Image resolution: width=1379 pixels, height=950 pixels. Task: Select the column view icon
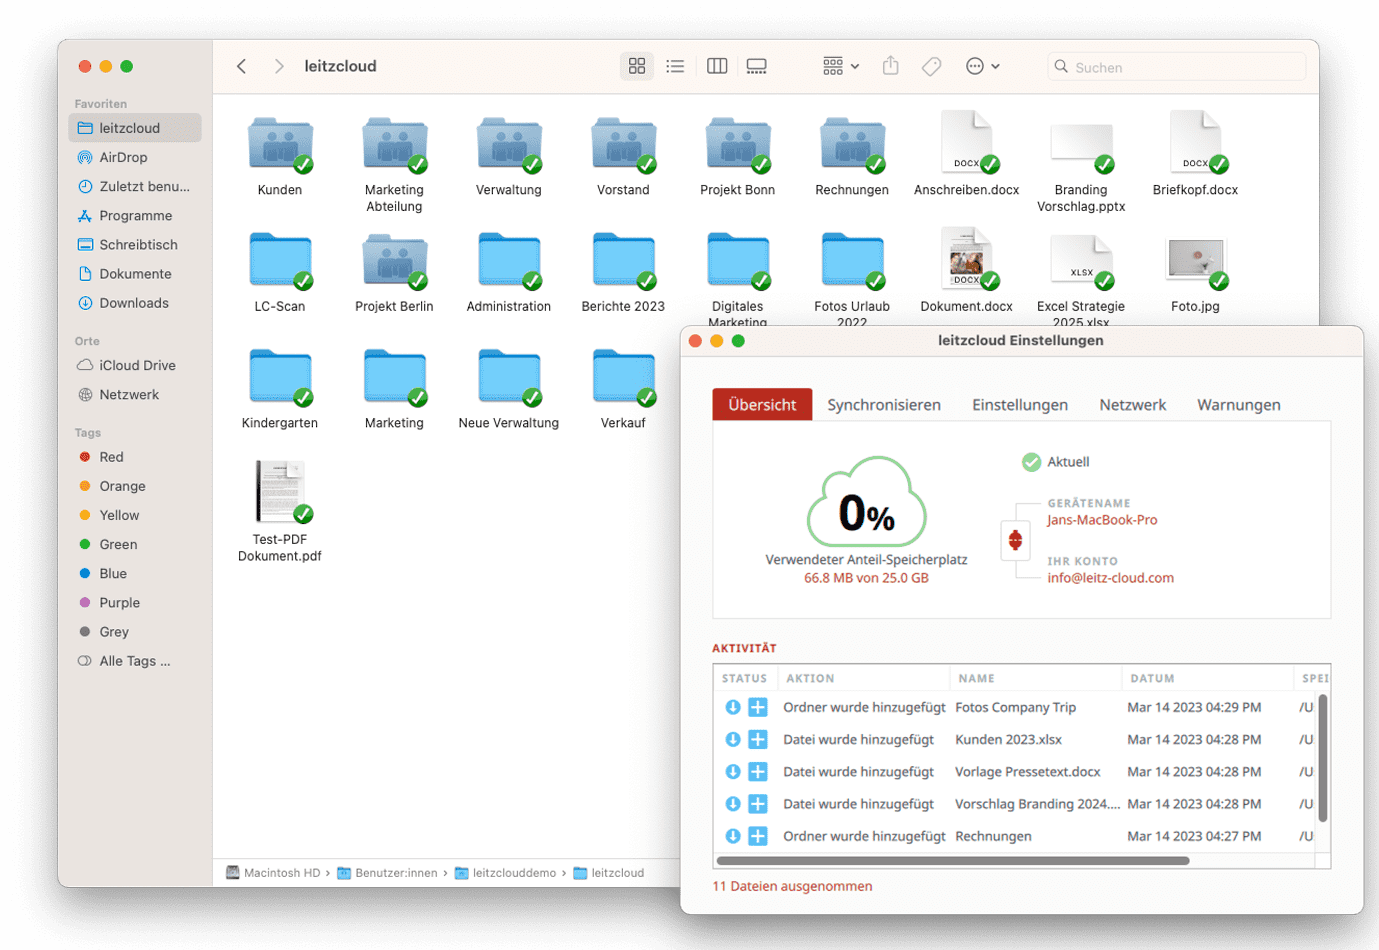(717, 65)
